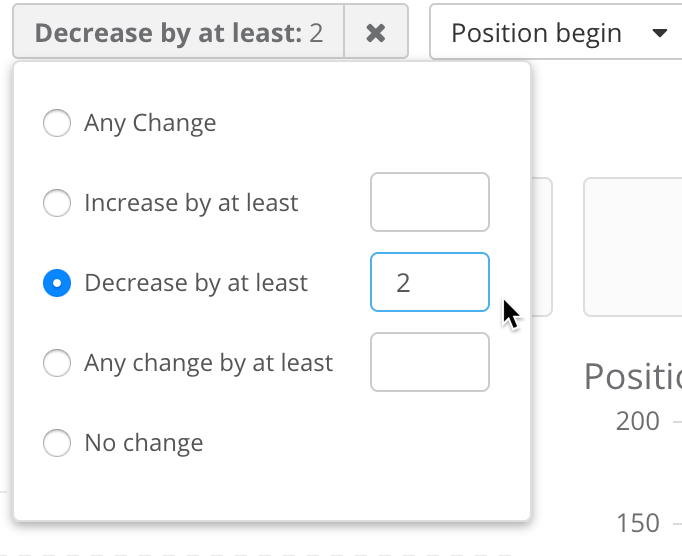Select the Any Change radio button
The image size is (682, 556).
tap(57, 123)
